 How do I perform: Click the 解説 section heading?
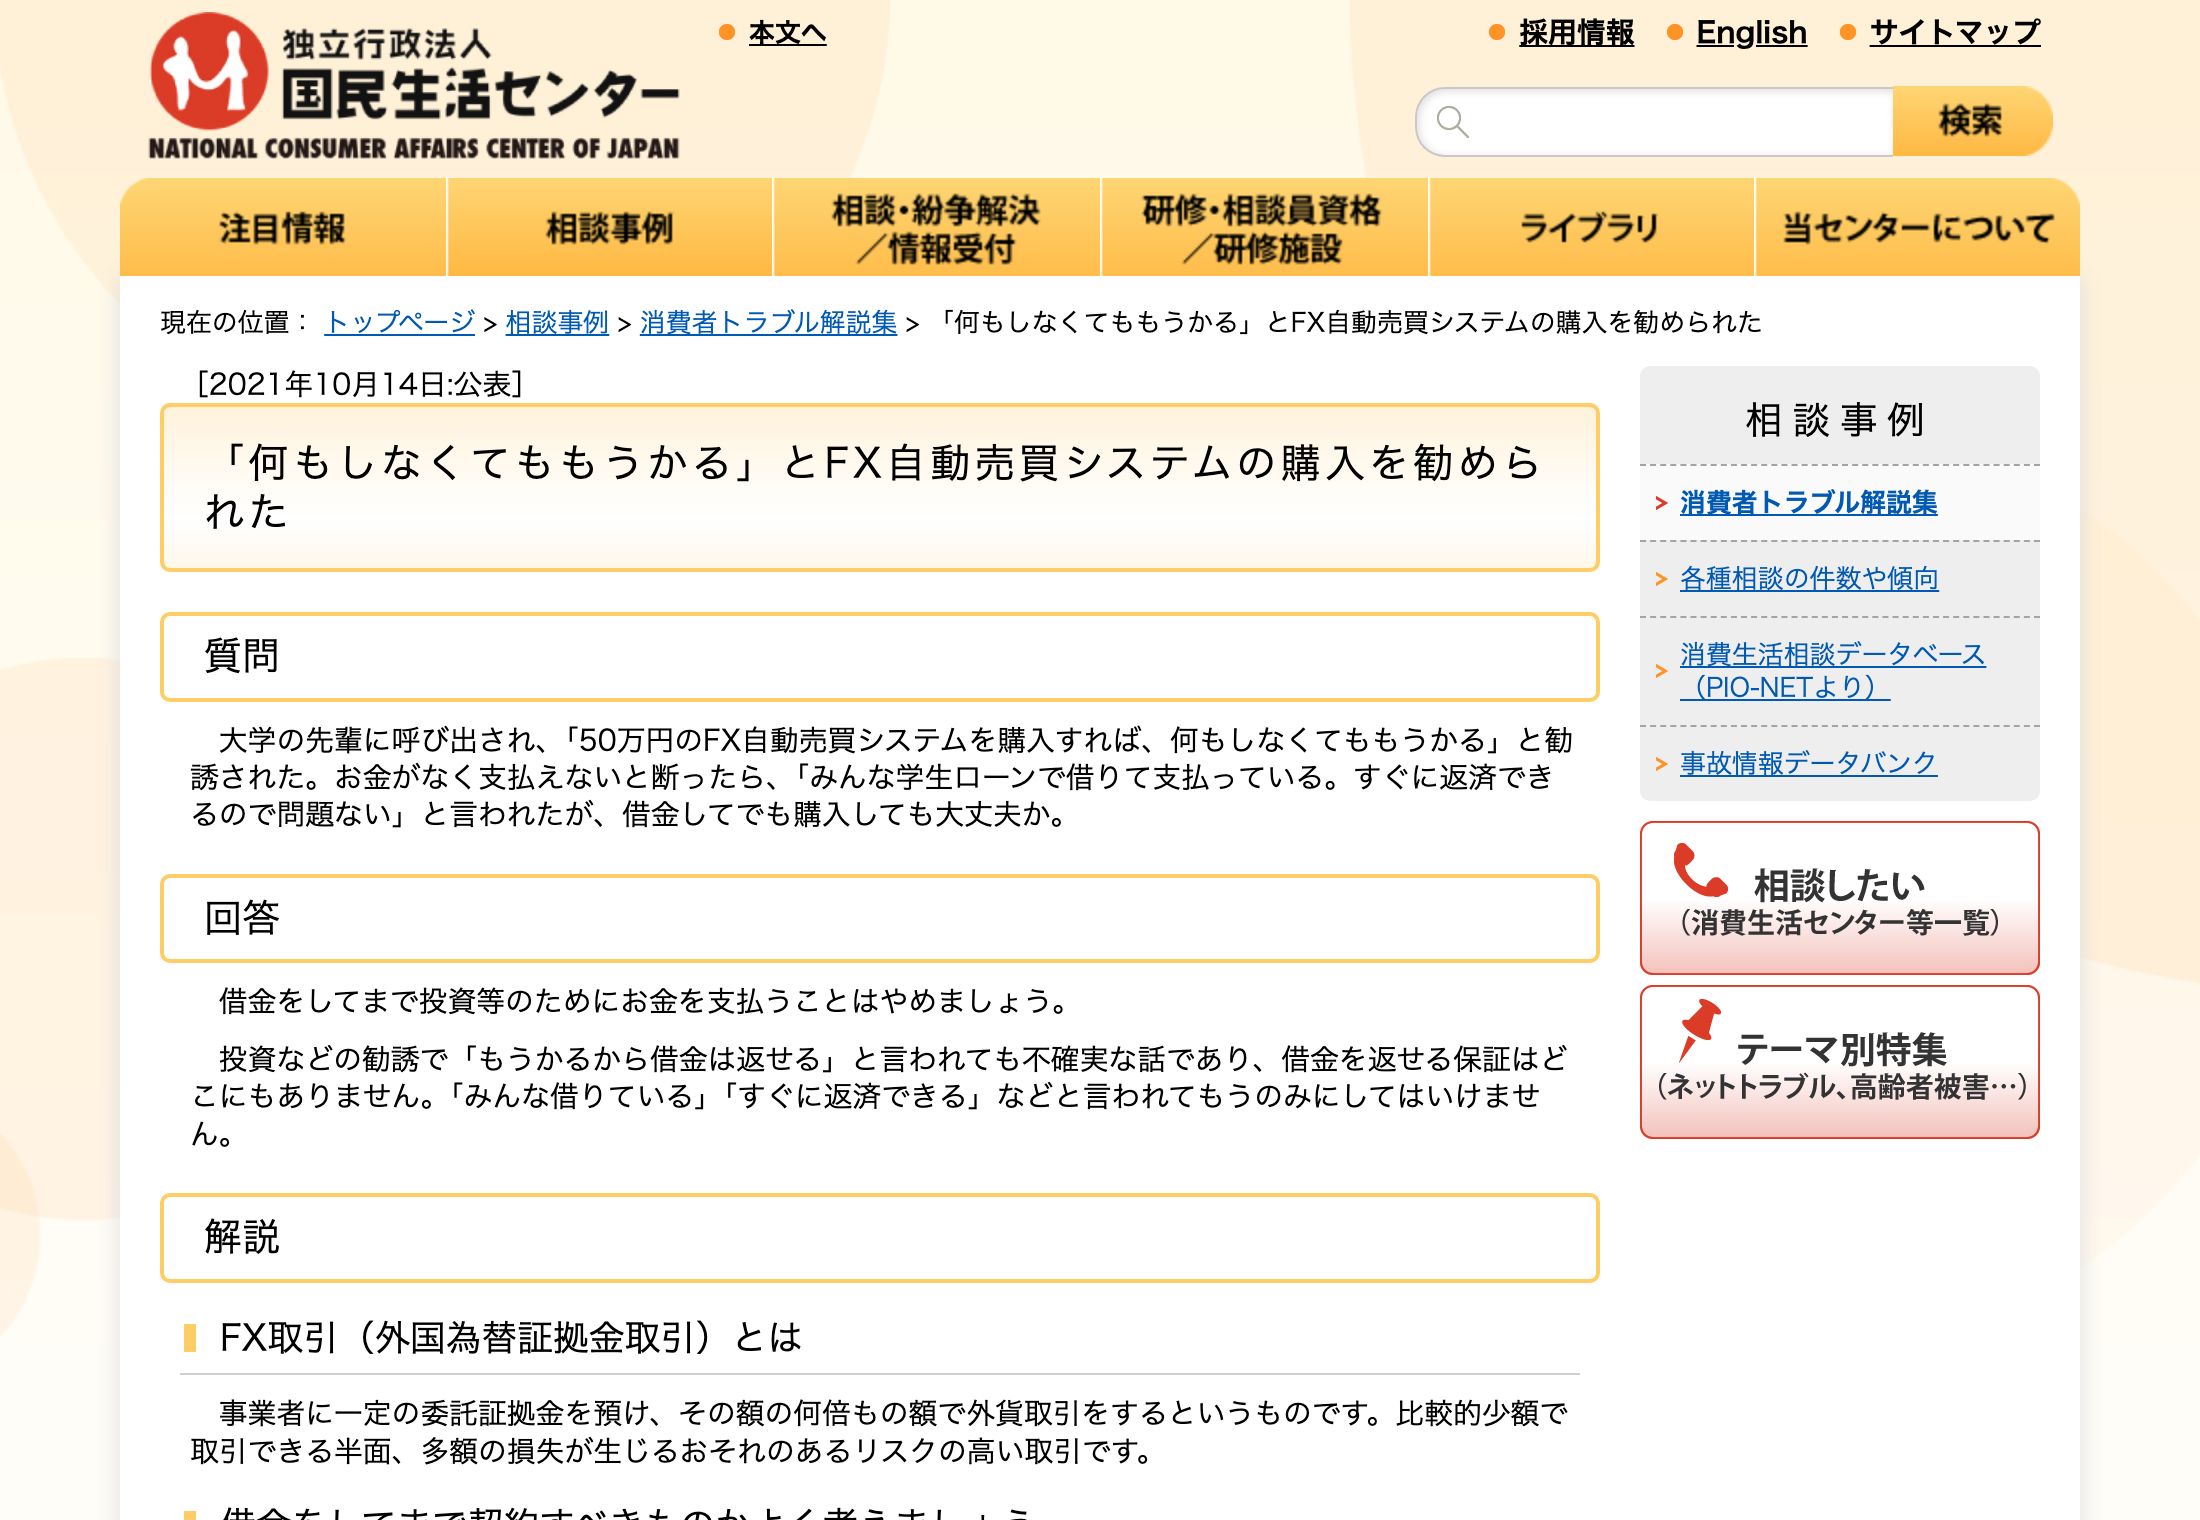coord(880,1238)
